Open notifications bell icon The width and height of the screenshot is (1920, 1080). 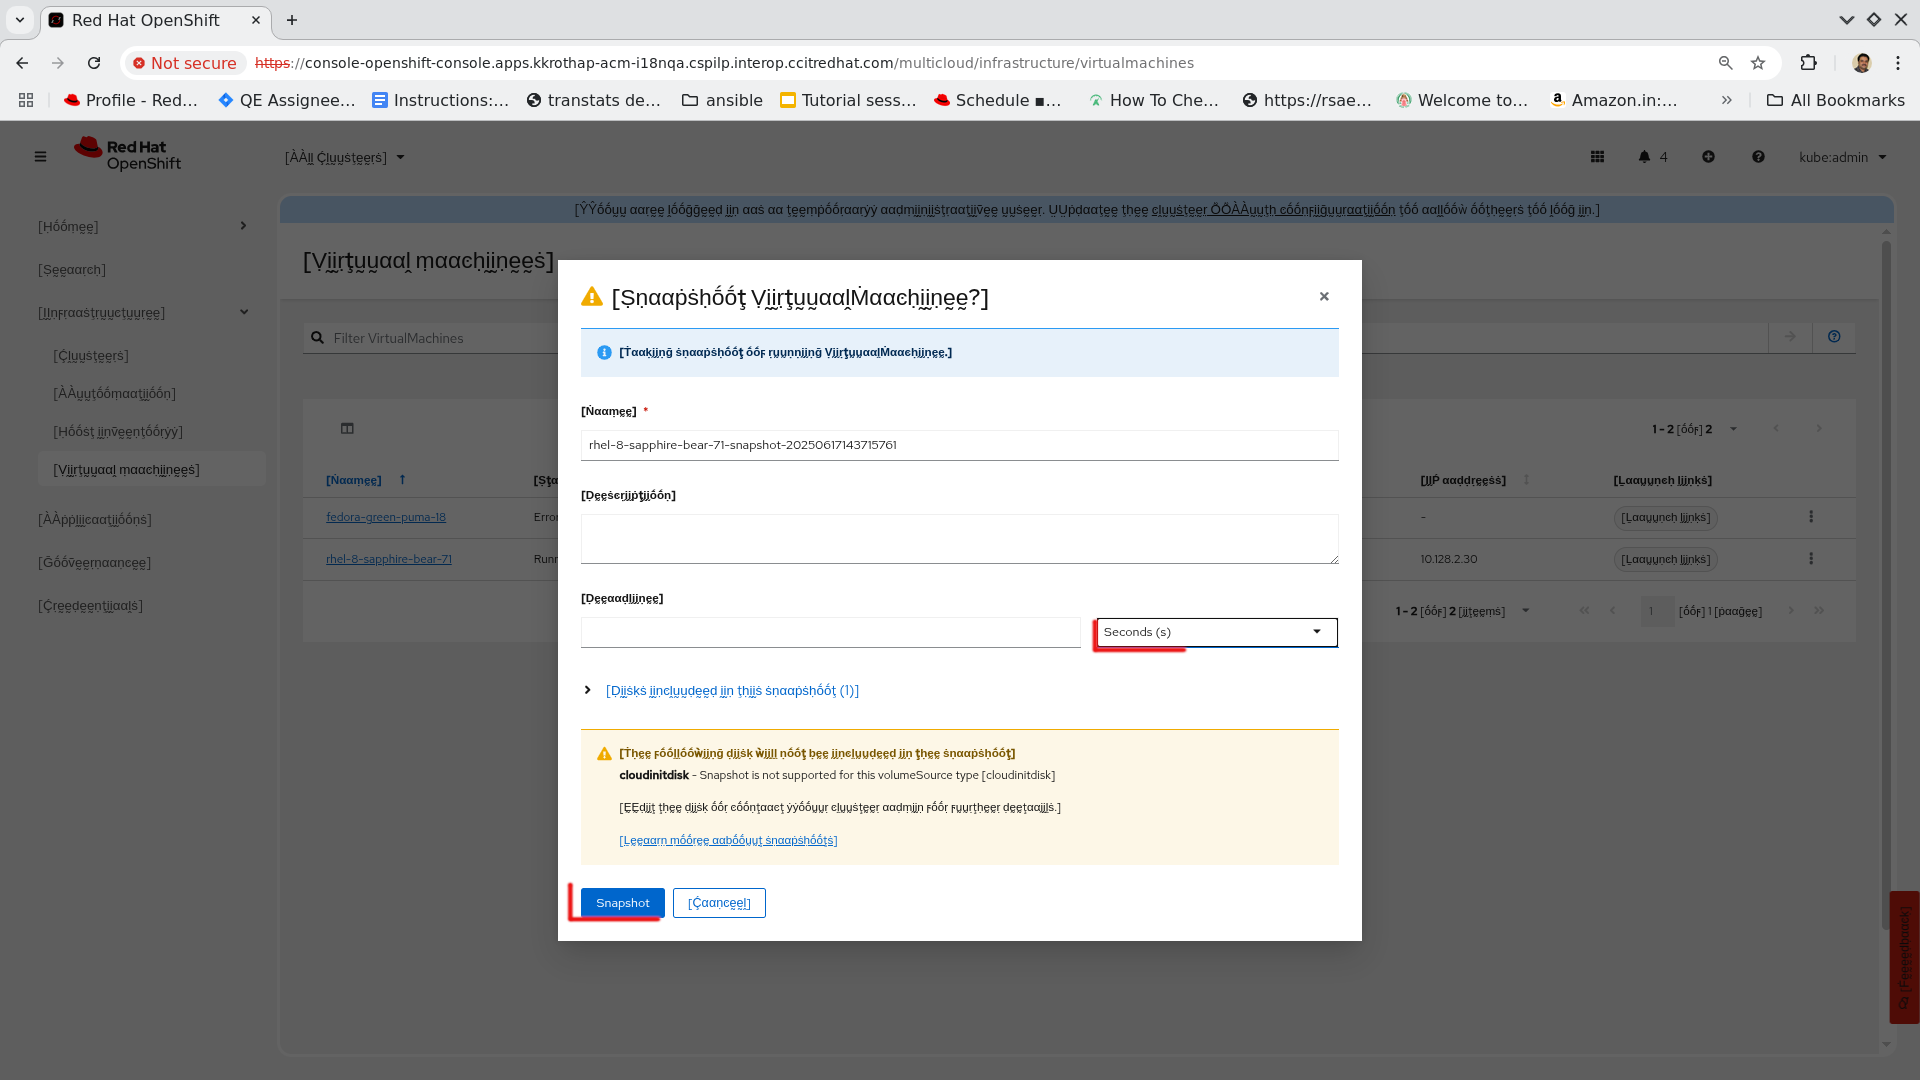coord(1644,157)
